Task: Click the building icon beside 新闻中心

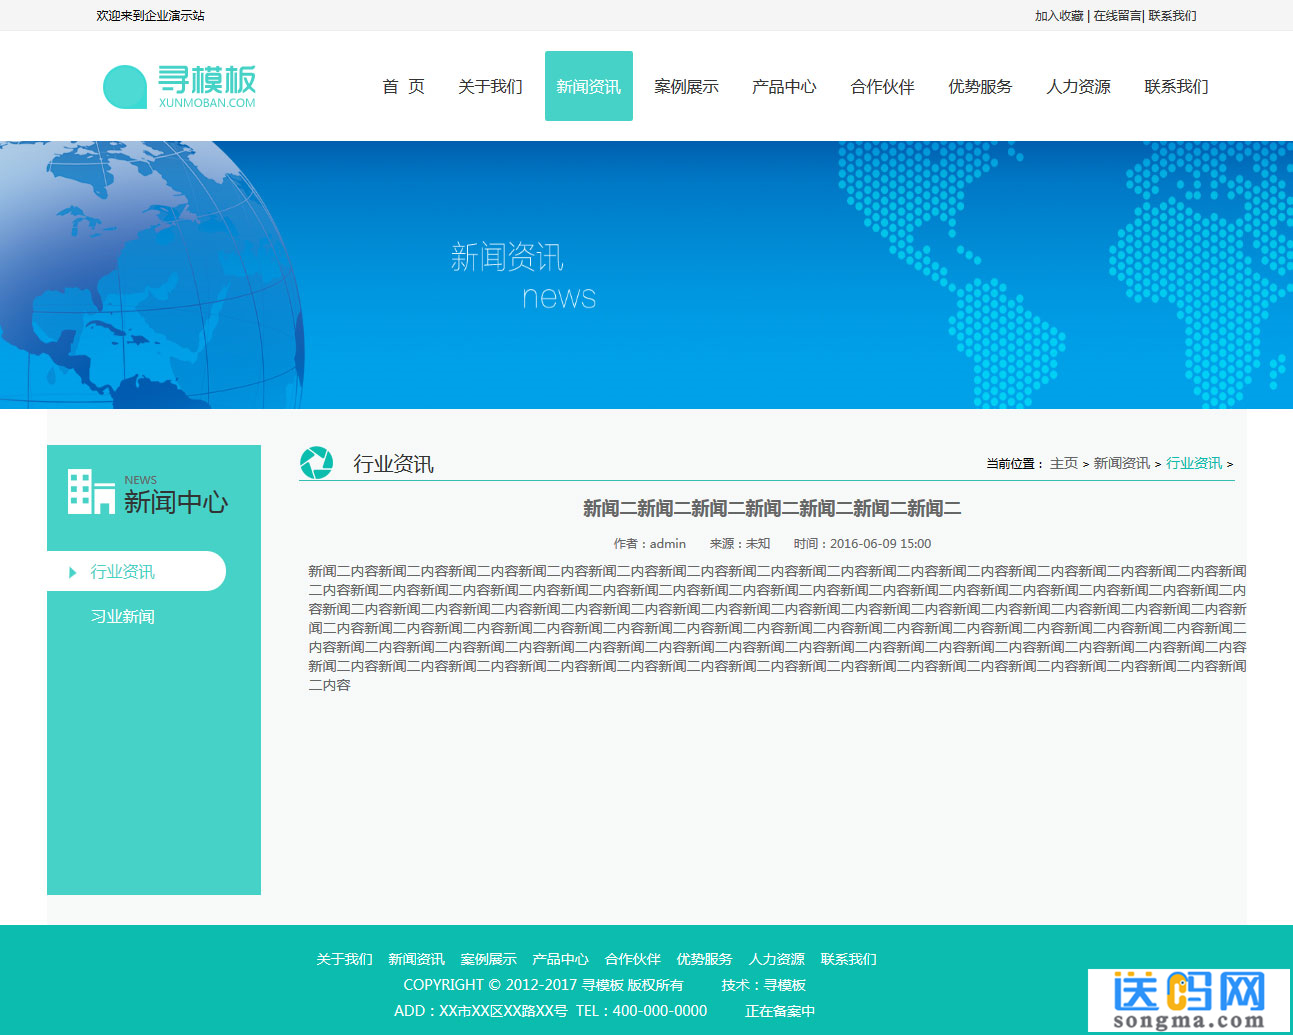Action: [x=91, y=492]
